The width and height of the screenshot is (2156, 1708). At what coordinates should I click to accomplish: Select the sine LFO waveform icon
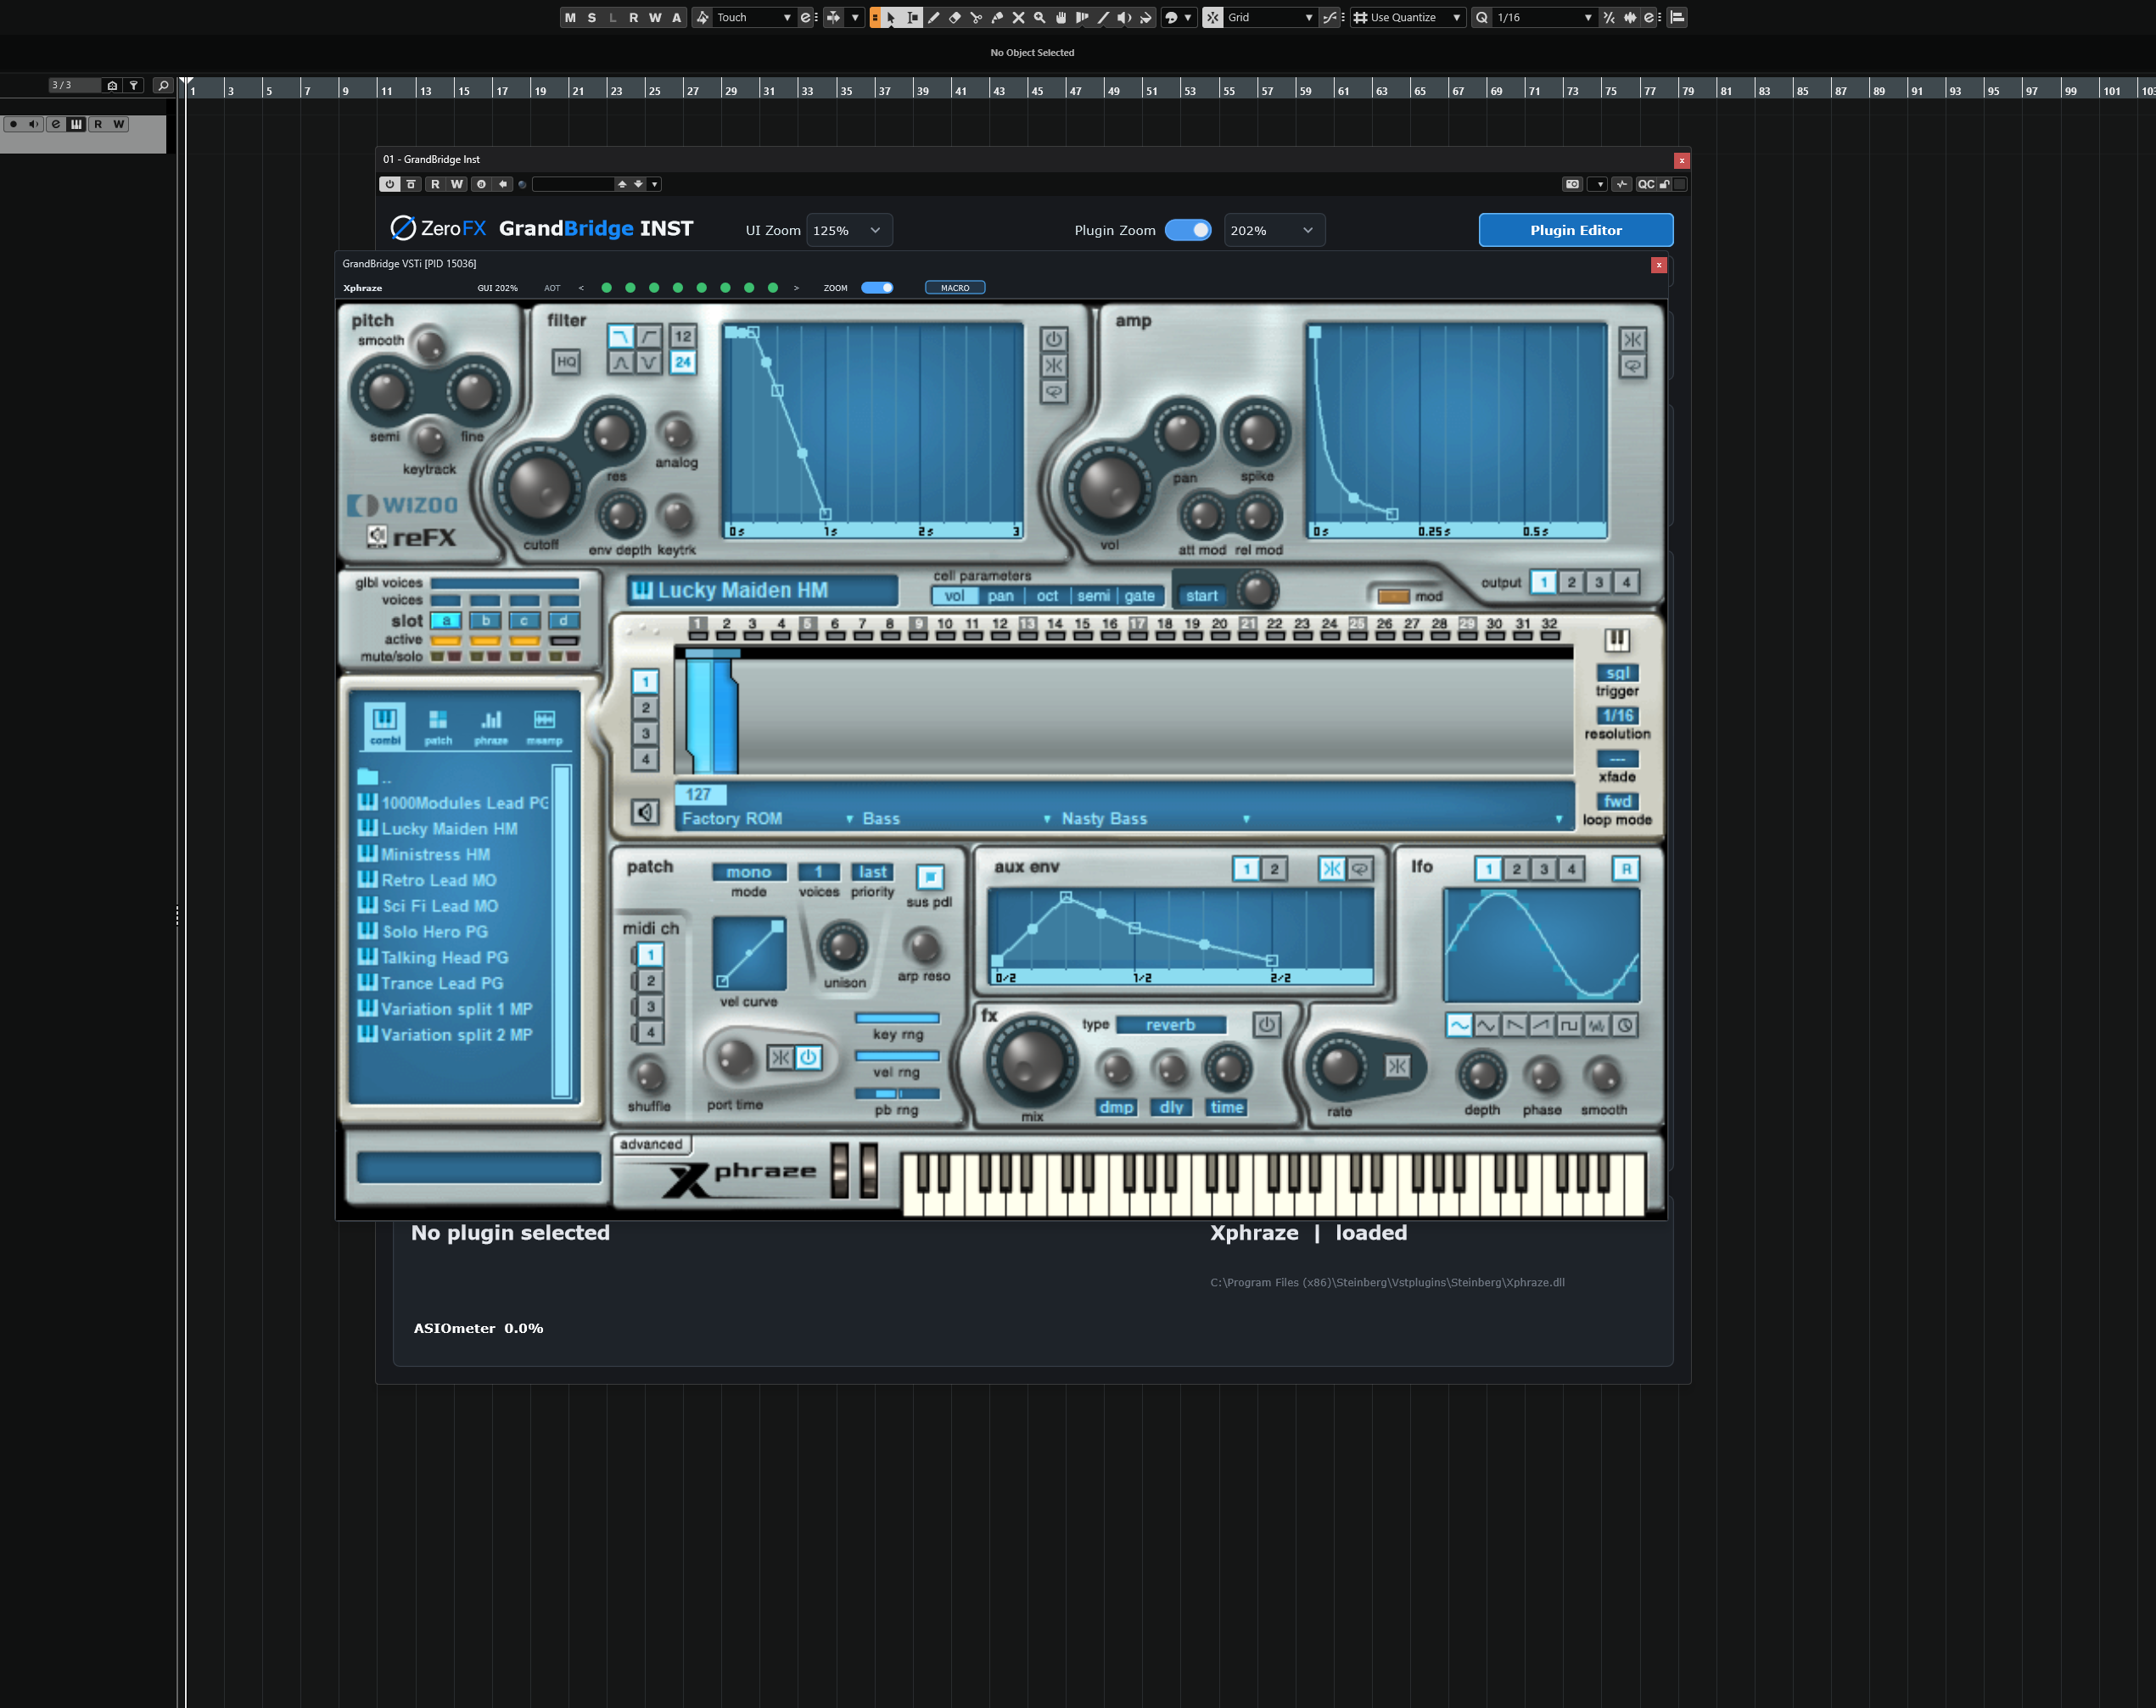pyautogui.click(x=1459, y=1025)
